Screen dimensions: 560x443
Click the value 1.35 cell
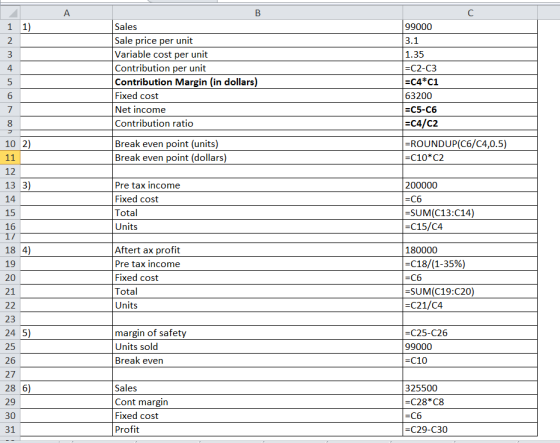coord(470,54)
